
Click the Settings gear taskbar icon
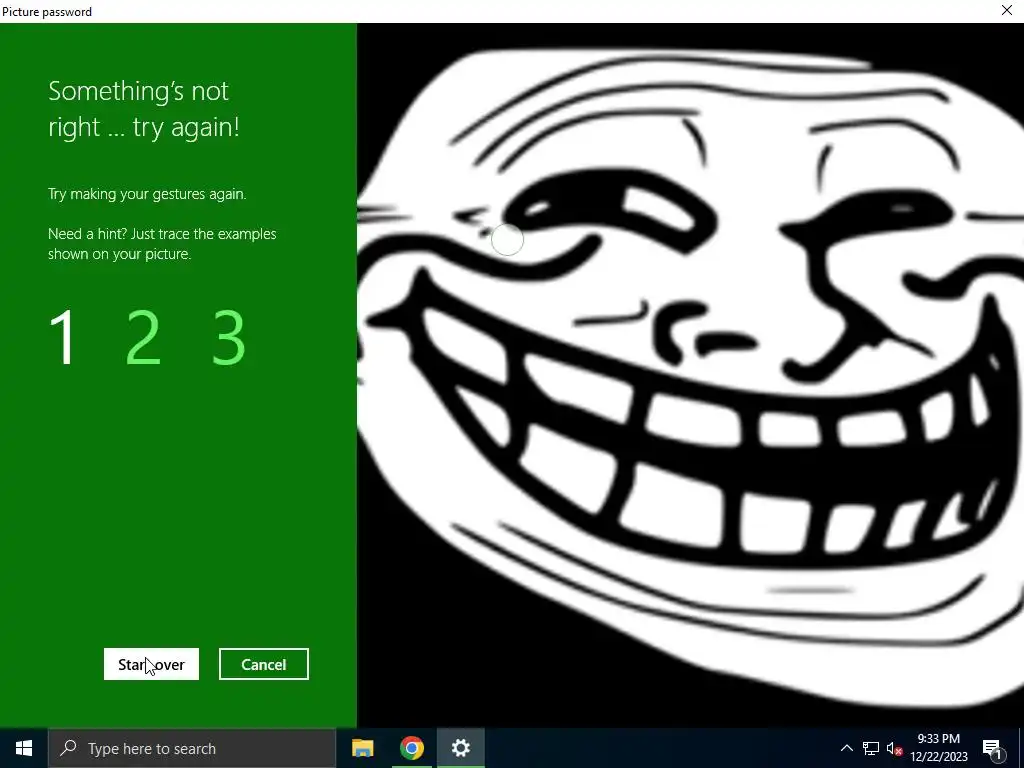[x=460, y=748]
